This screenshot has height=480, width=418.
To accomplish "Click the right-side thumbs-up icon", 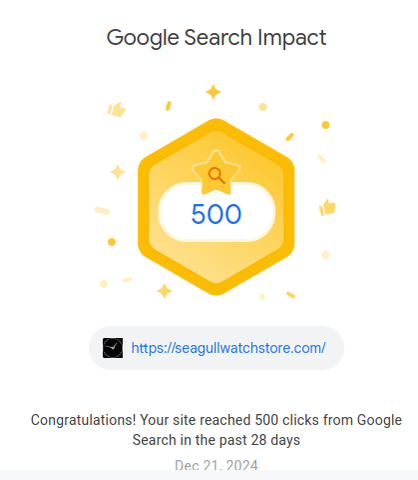I will pyautogui.click(x=327, y=207).
